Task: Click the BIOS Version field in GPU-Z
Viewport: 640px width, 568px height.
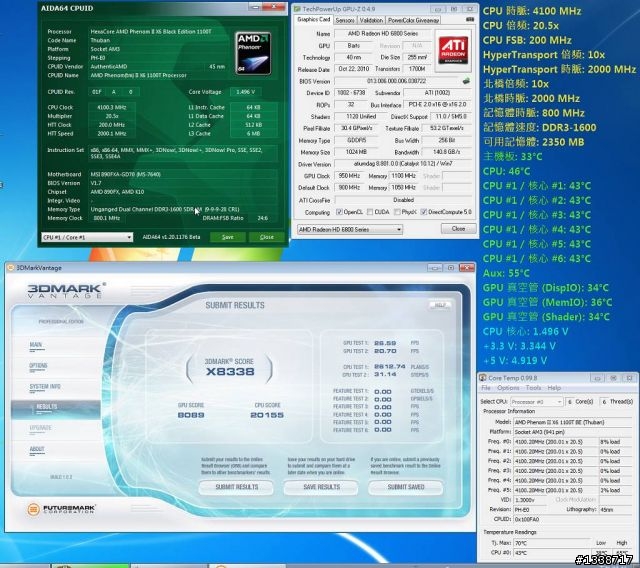Action: [396, 81]
